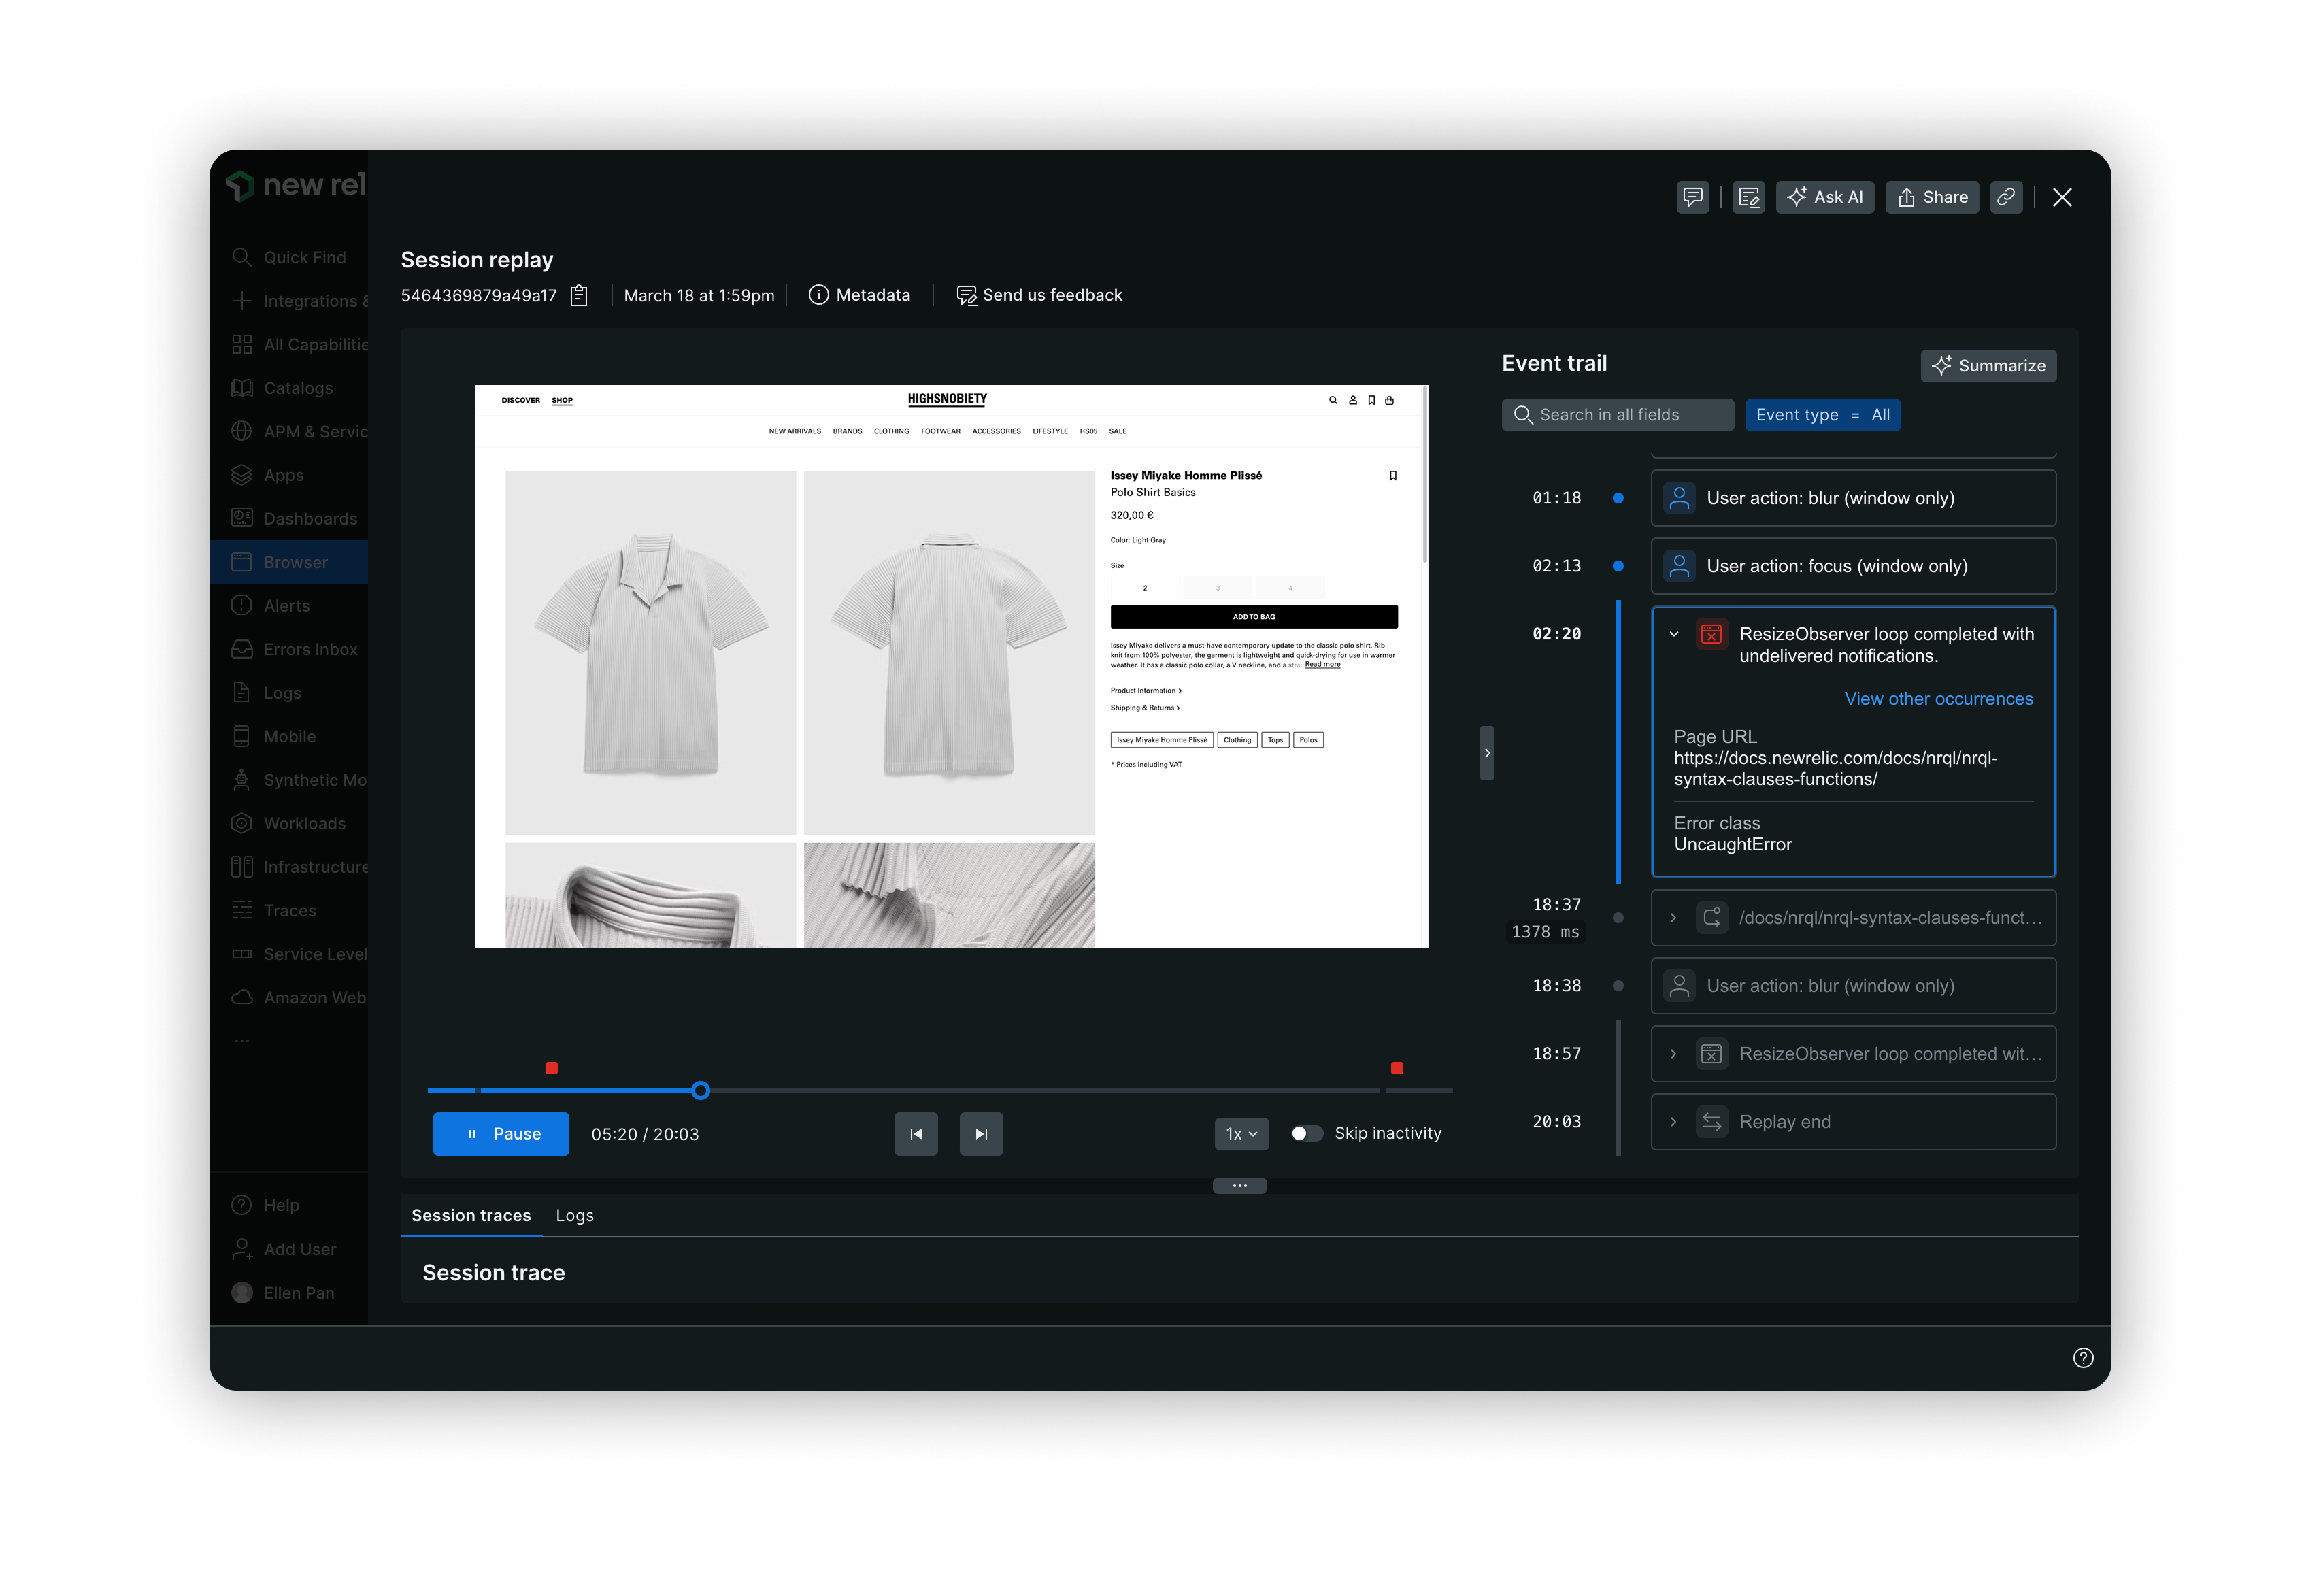Switch to the Logs tab

[x=574, y=1215]
